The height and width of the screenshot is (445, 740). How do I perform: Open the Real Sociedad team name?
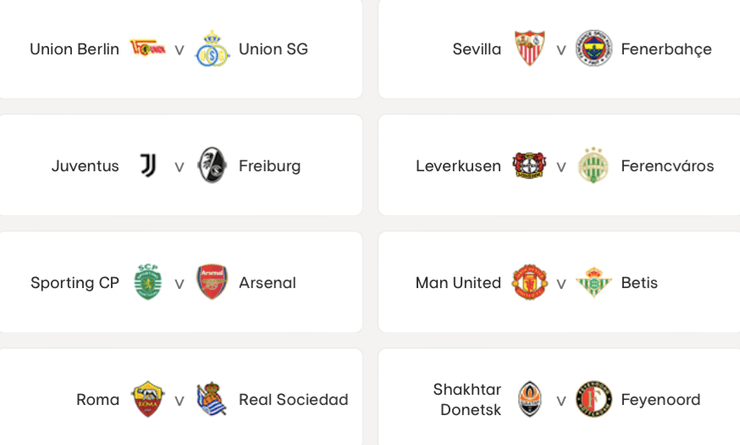[x=293, y=400]
